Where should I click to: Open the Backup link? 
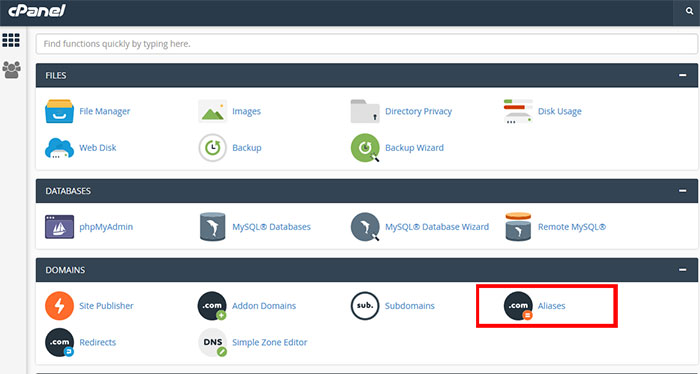click(246, 148)
